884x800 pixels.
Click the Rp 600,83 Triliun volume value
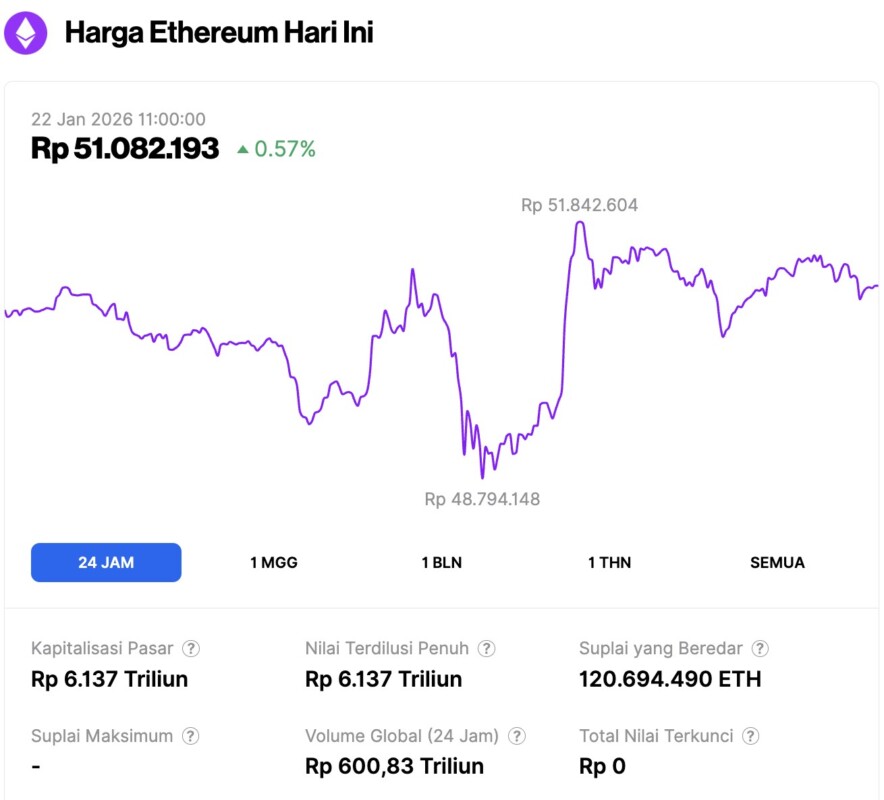(x=394, y=767)
